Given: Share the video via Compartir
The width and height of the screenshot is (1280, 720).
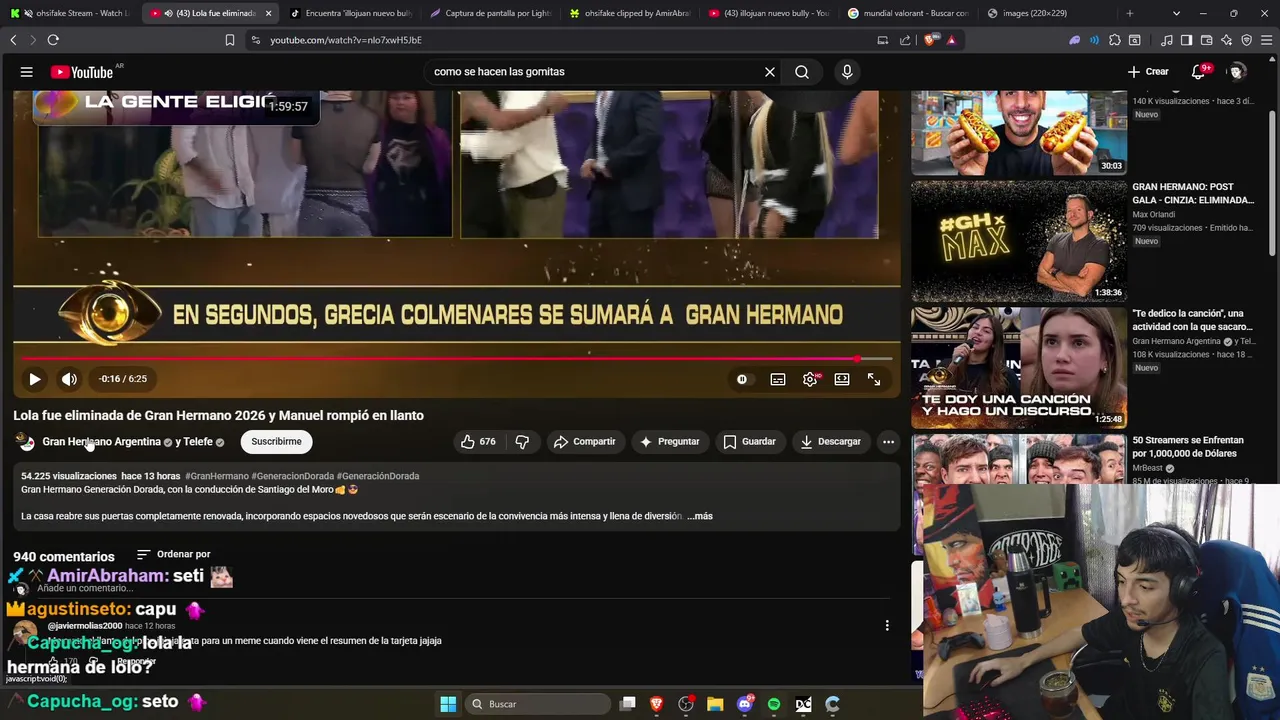Looking at the screenshot, I should tap(585, 441).
